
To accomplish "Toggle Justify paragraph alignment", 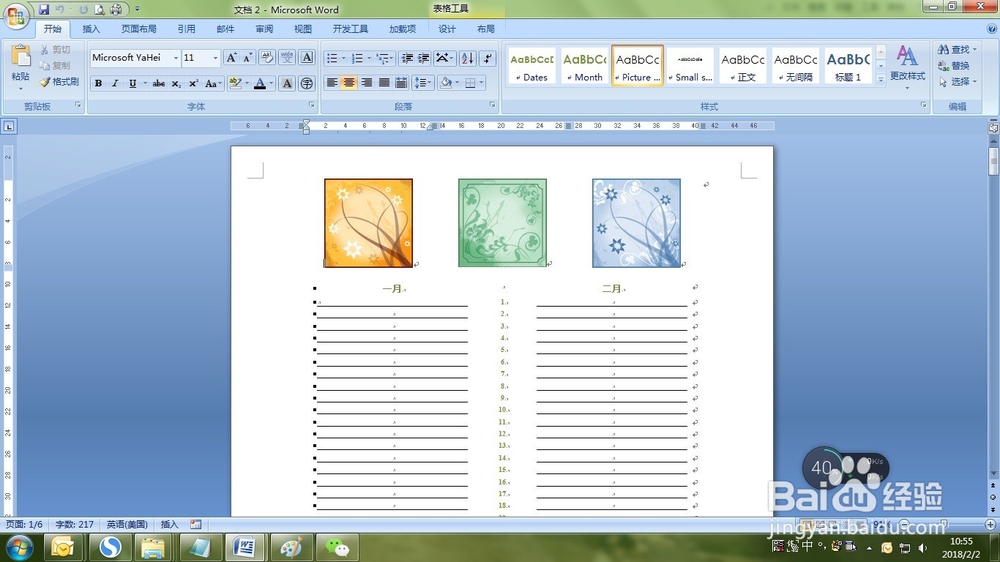I will [384, 83].
